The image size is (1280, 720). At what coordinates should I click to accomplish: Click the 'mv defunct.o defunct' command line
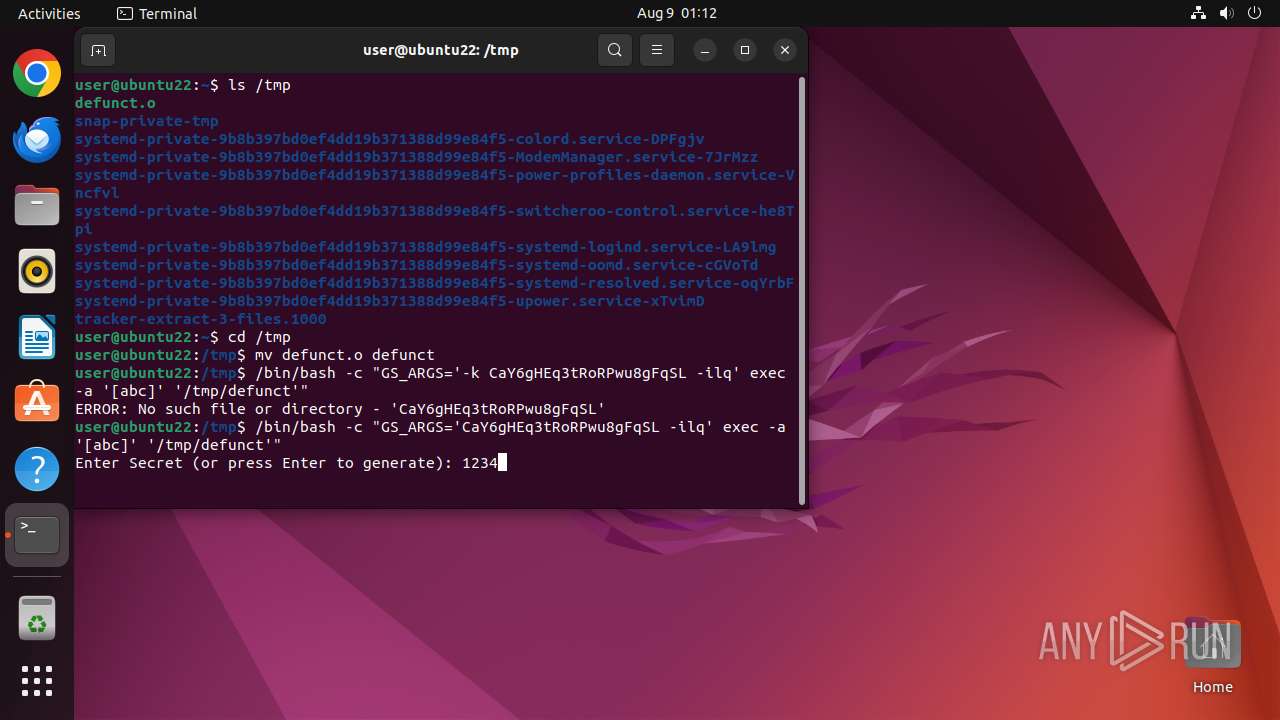(x=254, y=355)
